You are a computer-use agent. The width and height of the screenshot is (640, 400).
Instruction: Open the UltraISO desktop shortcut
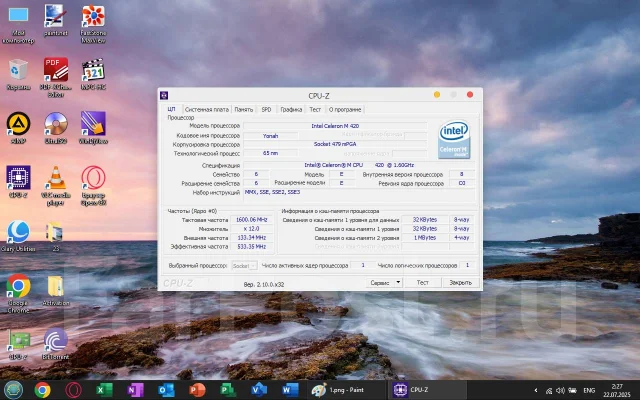point(56,128)
